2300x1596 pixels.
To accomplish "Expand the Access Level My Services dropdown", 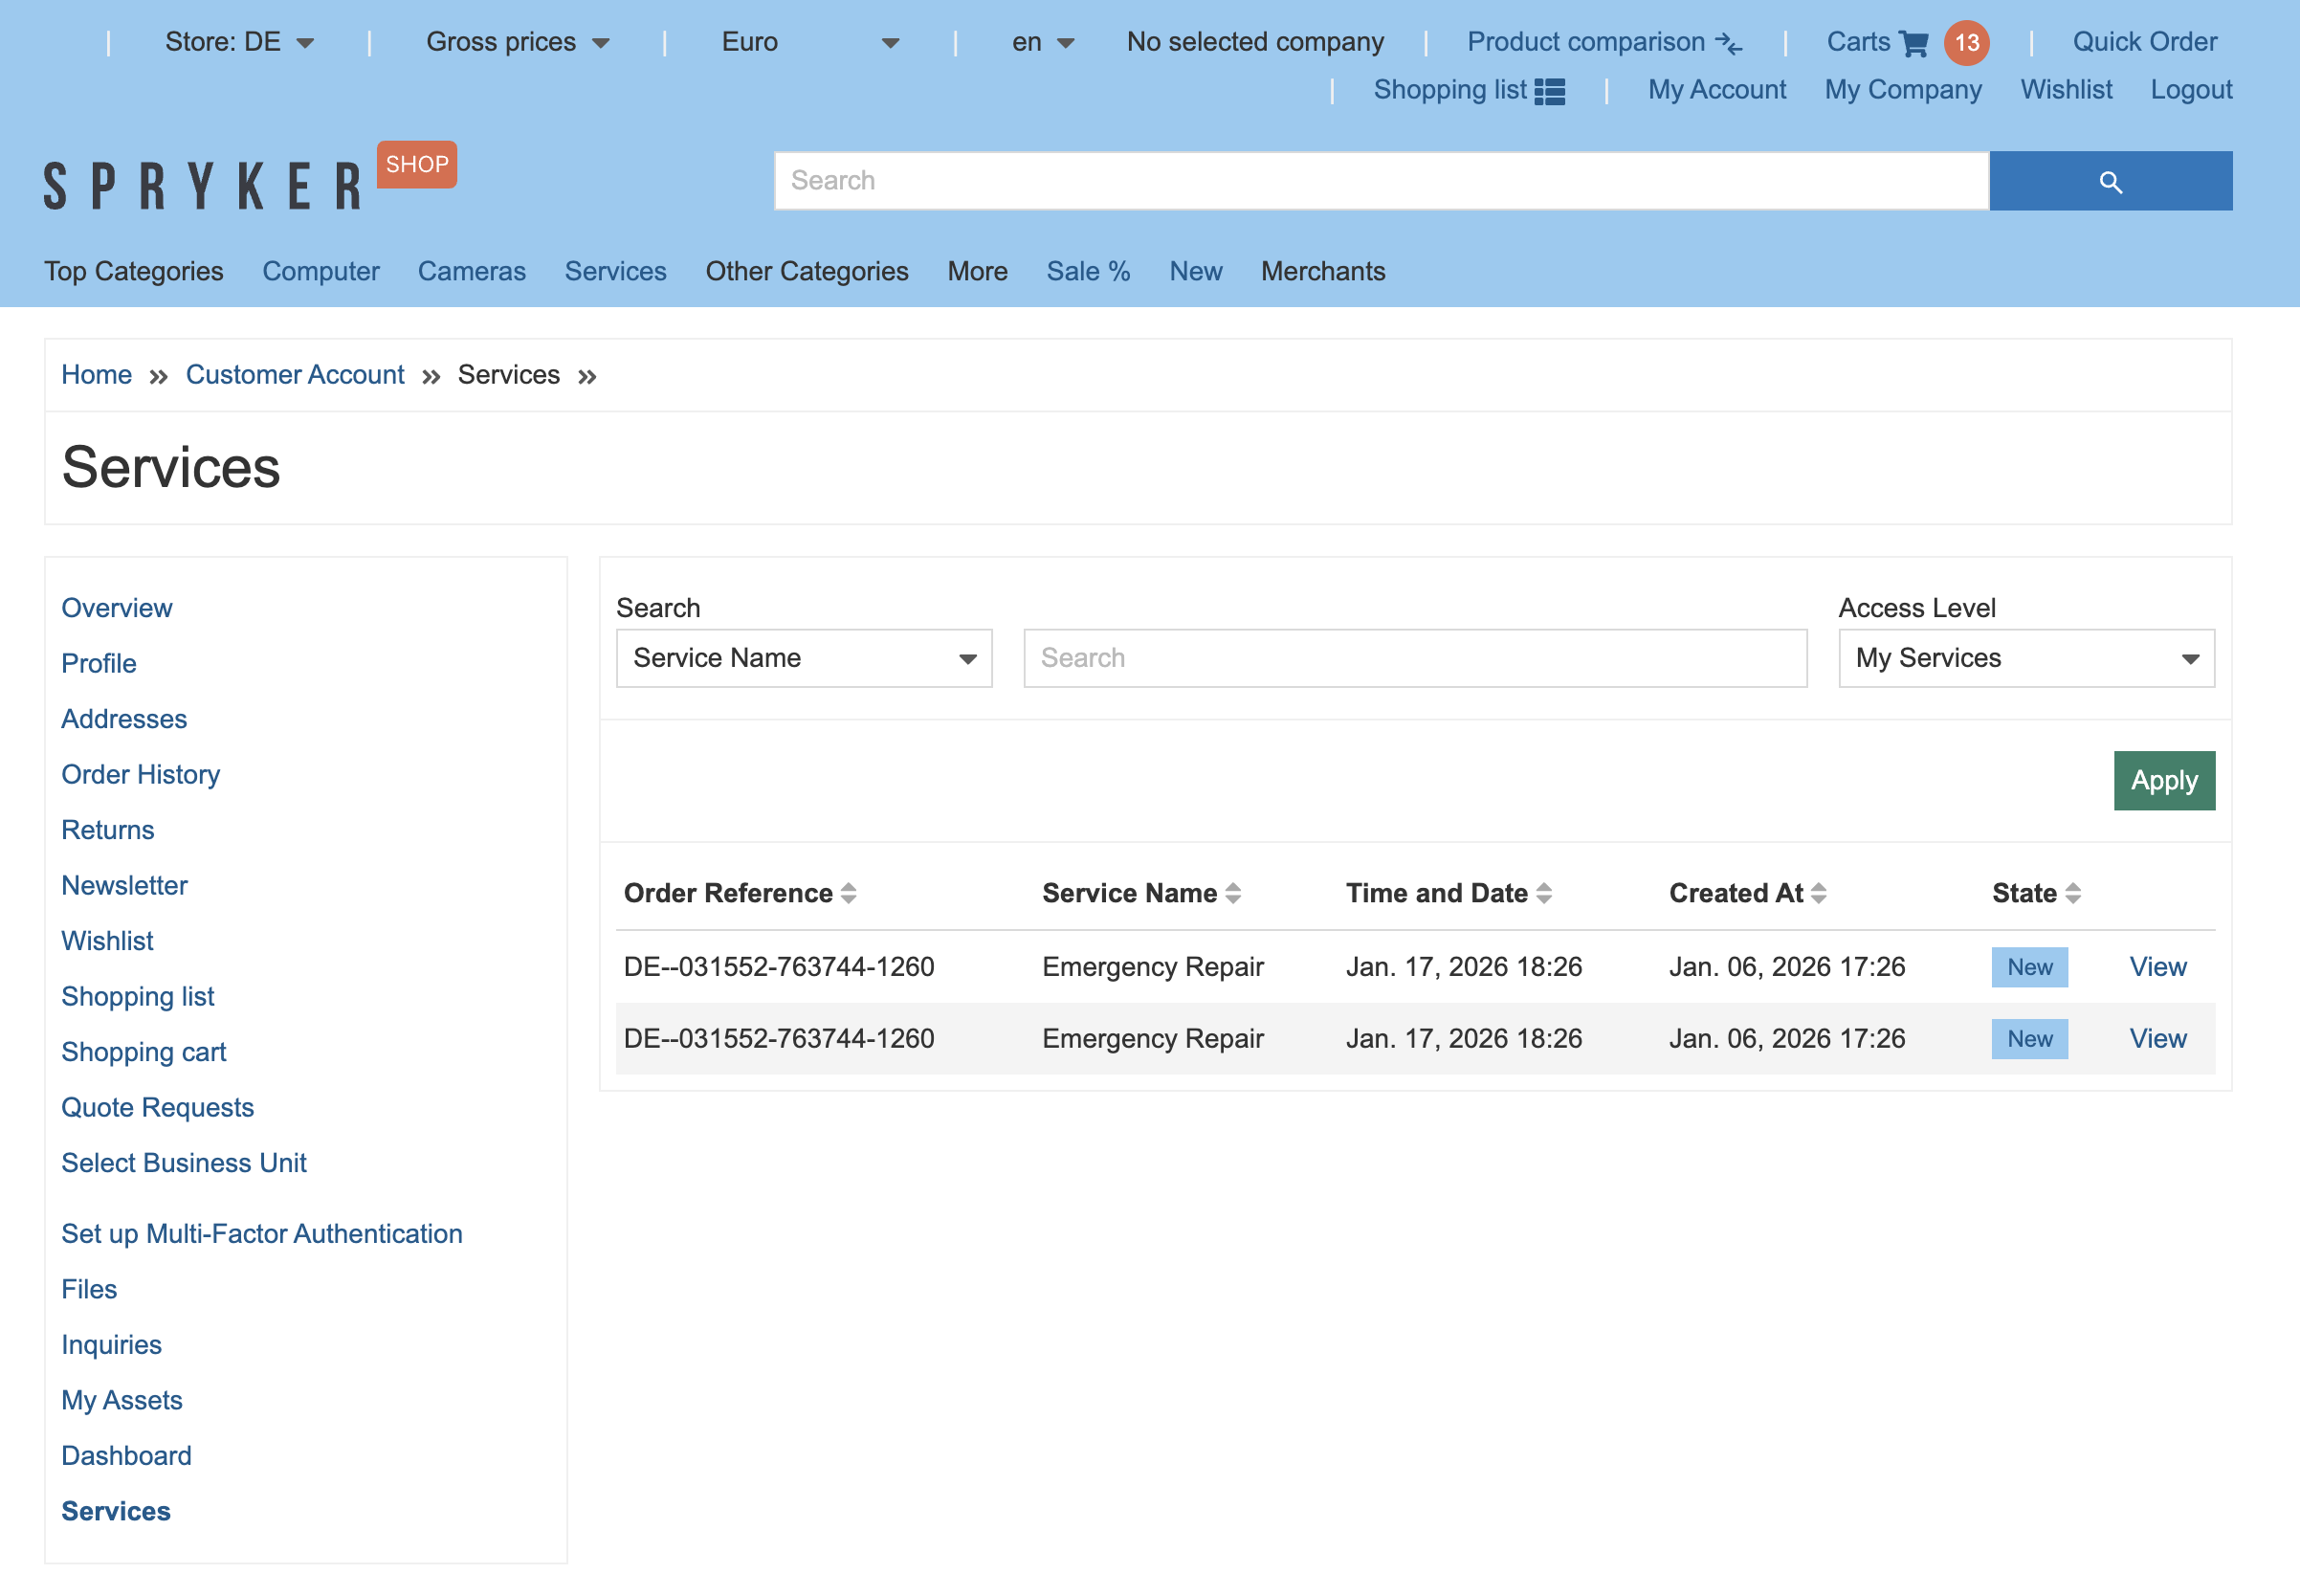I will tap(2025, 658).
